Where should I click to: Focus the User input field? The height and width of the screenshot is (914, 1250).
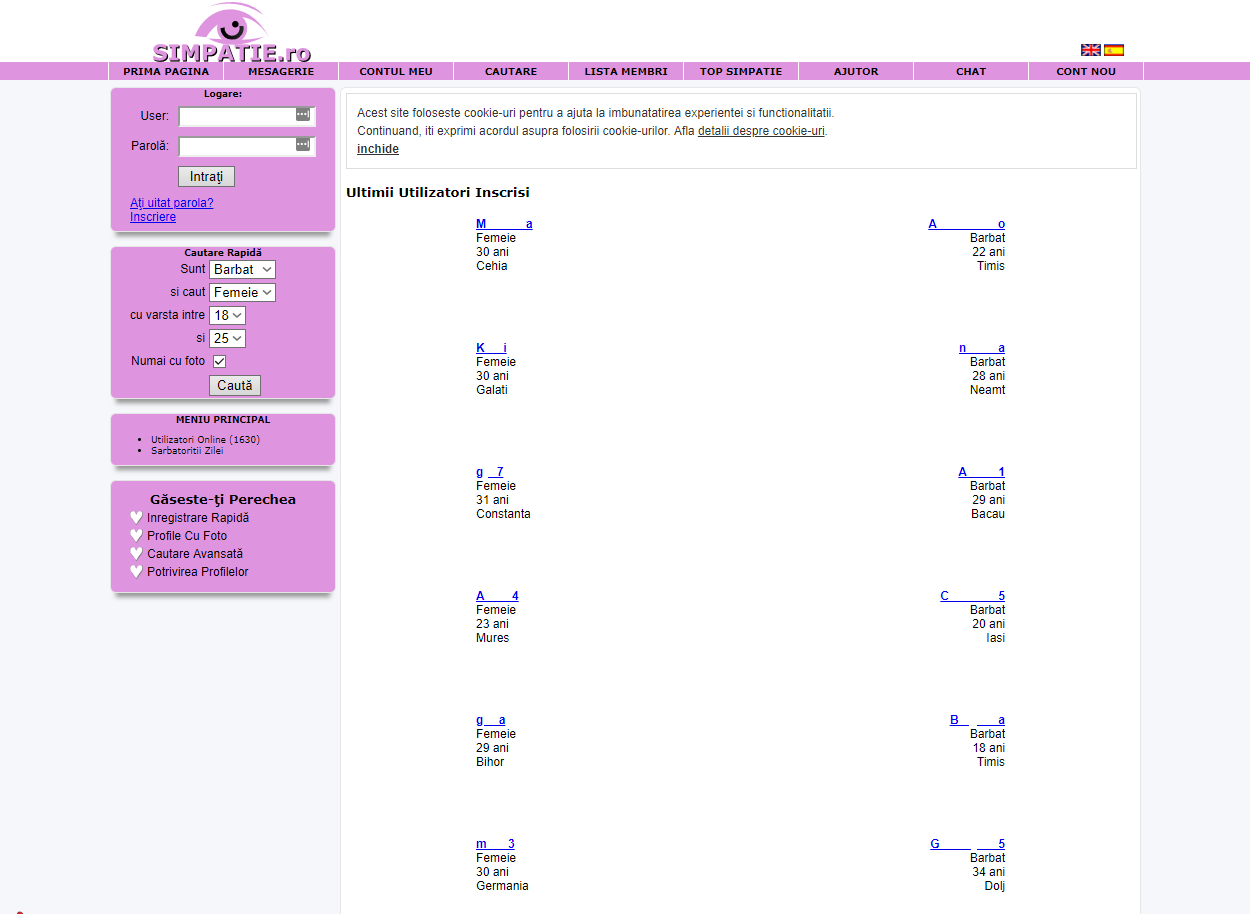(x=236, y=116)
